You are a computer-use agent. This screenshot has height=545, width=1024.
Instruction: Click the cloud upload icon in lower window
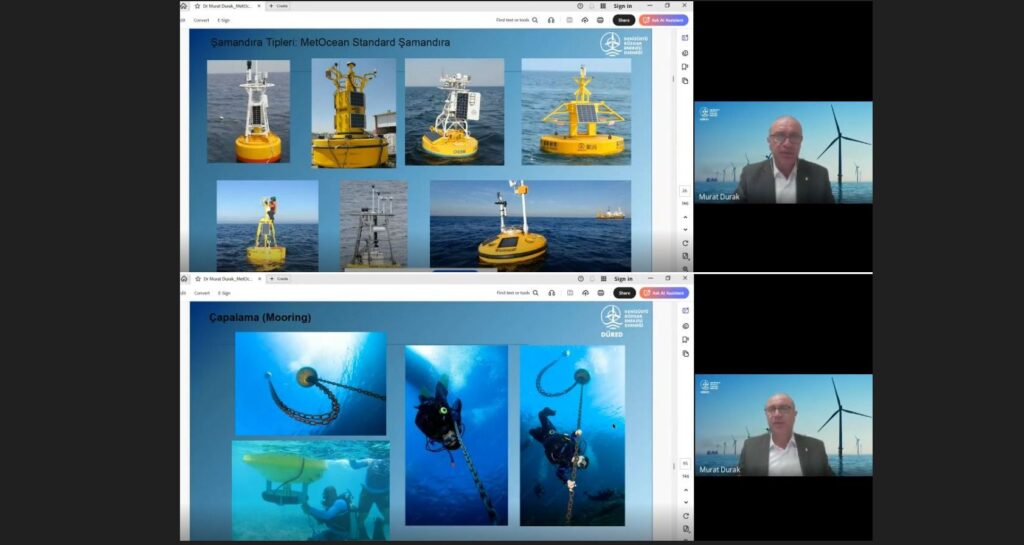[584, 293]
